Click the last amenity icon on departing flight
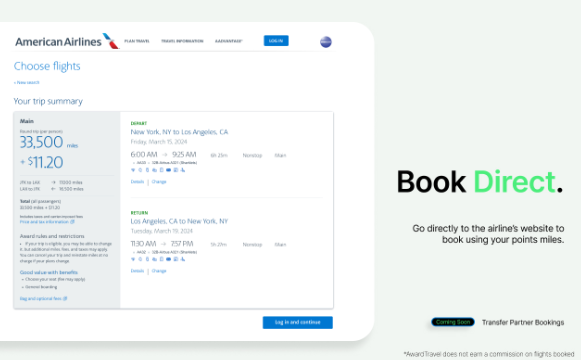 pyautogui.click(x=183, y=170)
